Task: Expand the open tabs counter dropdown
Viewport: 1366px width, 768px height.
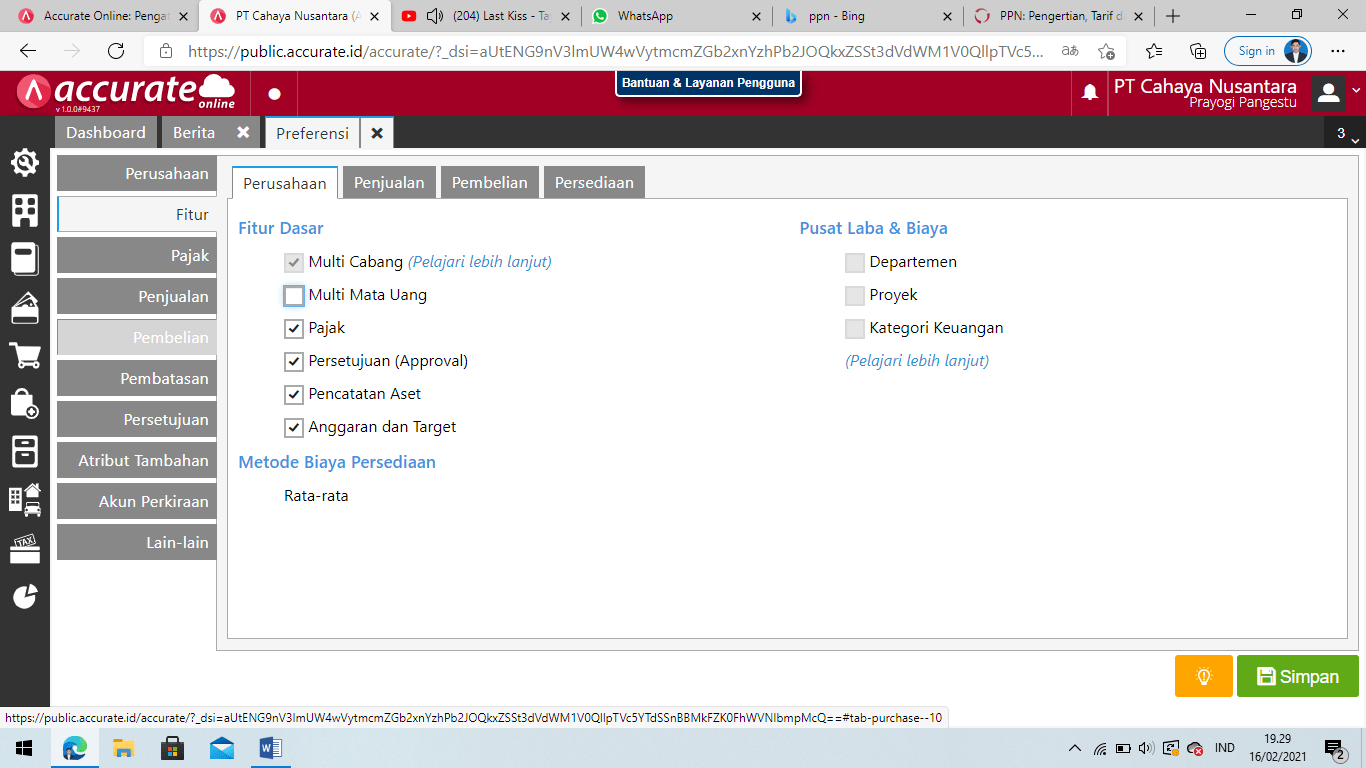Action: point(1346,133)
